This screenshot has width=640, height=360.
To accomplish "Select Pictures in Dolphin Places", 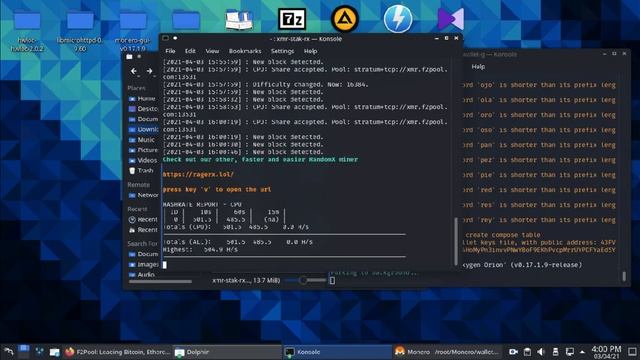I will (x=143, y=150).
